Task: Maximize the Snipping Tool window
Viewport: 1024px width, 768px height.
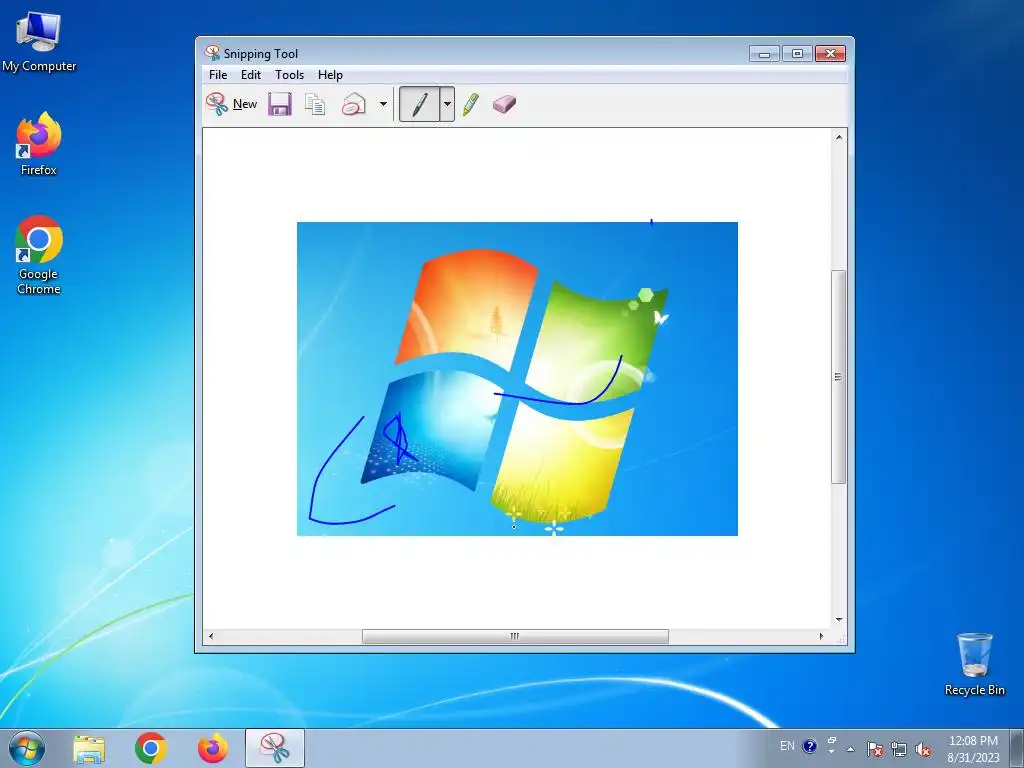Action: 797,54
